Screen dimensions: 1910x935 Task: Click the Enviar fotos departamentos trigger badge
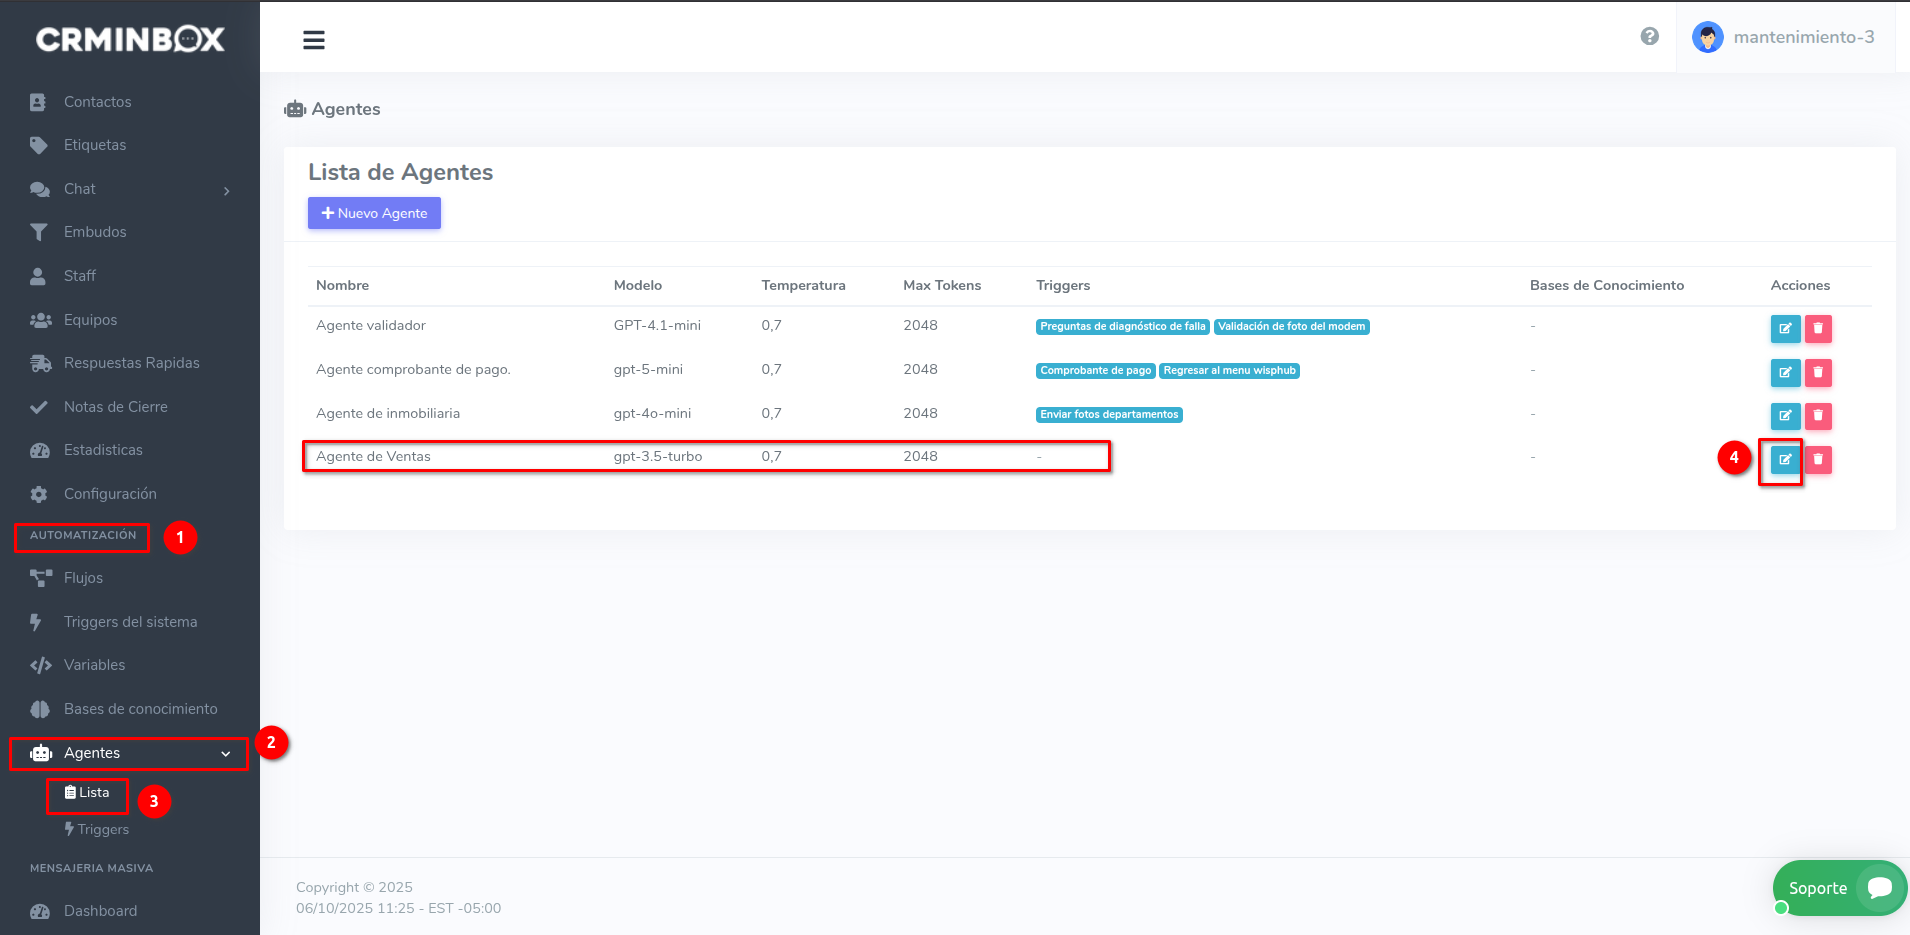click(1109, 415)
